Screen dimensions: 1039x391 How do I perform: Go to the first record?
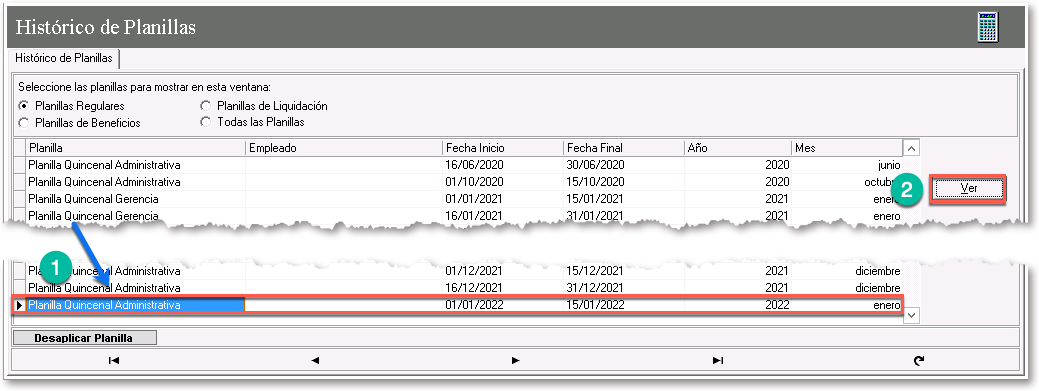pyautogui.click(x=114, y=361)
